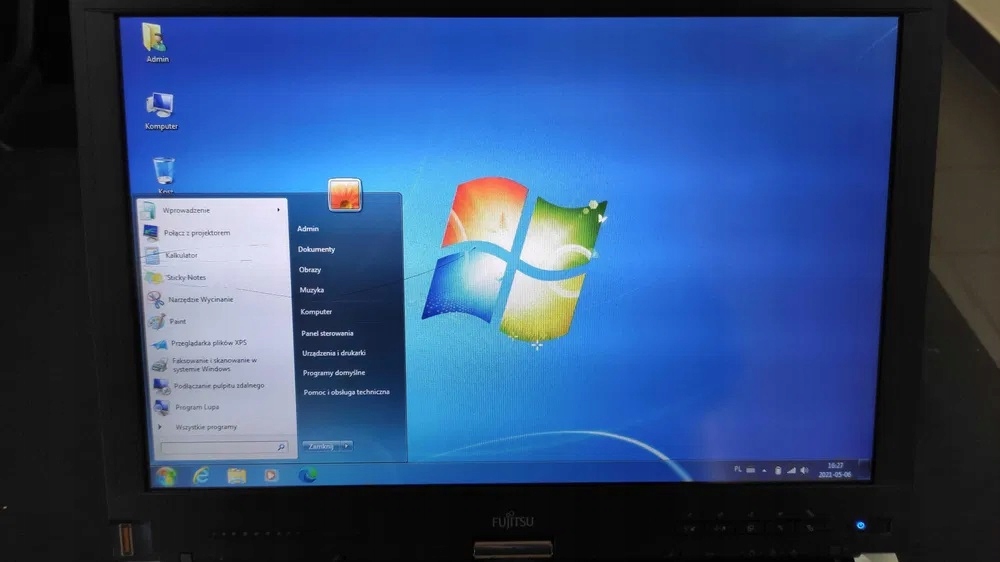Screen dimensions: 1000x562
Task: Open Pomoc i obsługa techniczna
Action: [x=346, y=392]
